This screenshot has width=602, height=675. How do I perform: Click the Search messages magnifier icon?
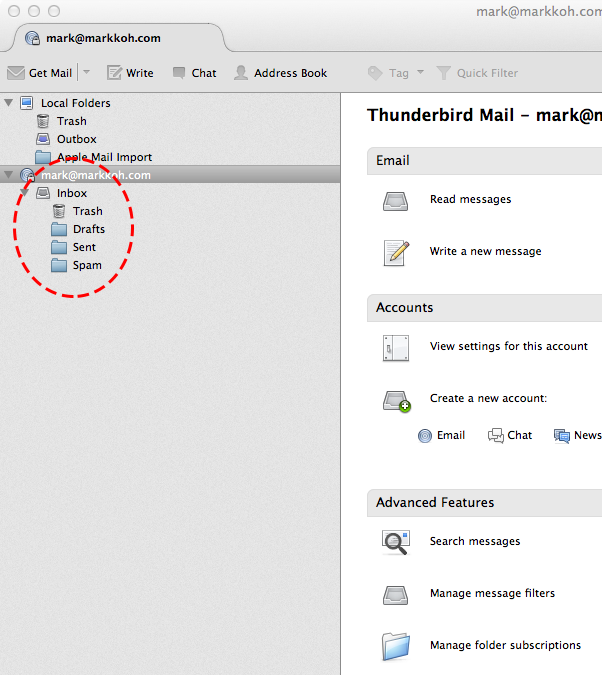coord(395,542)
